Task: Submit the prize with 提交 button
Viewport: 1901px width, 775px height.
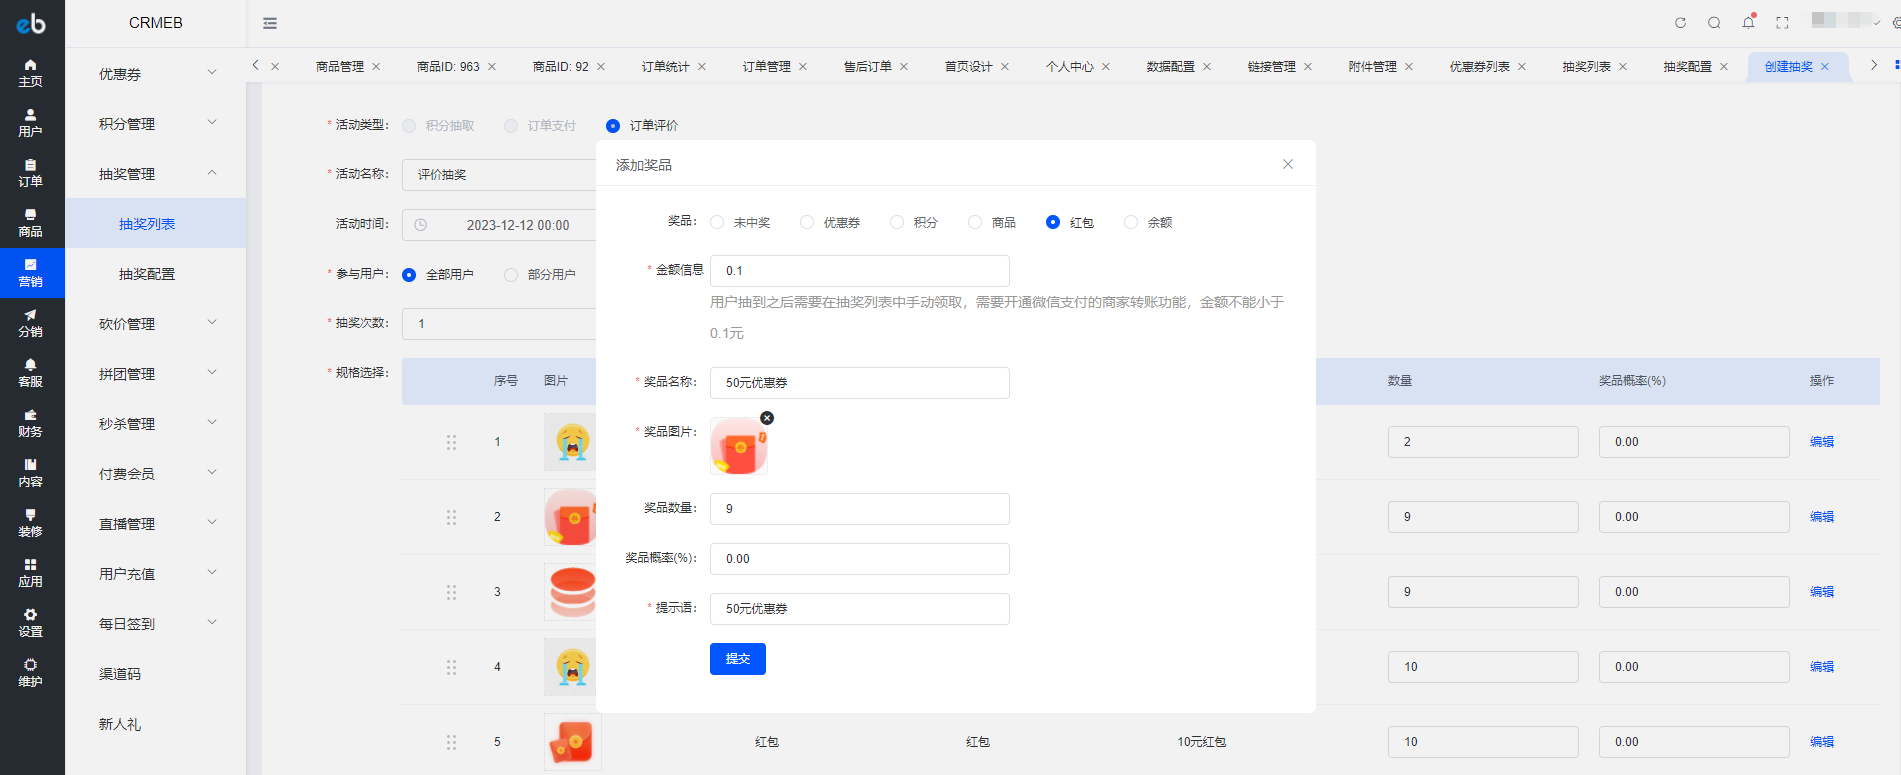Action: point(738,659)
